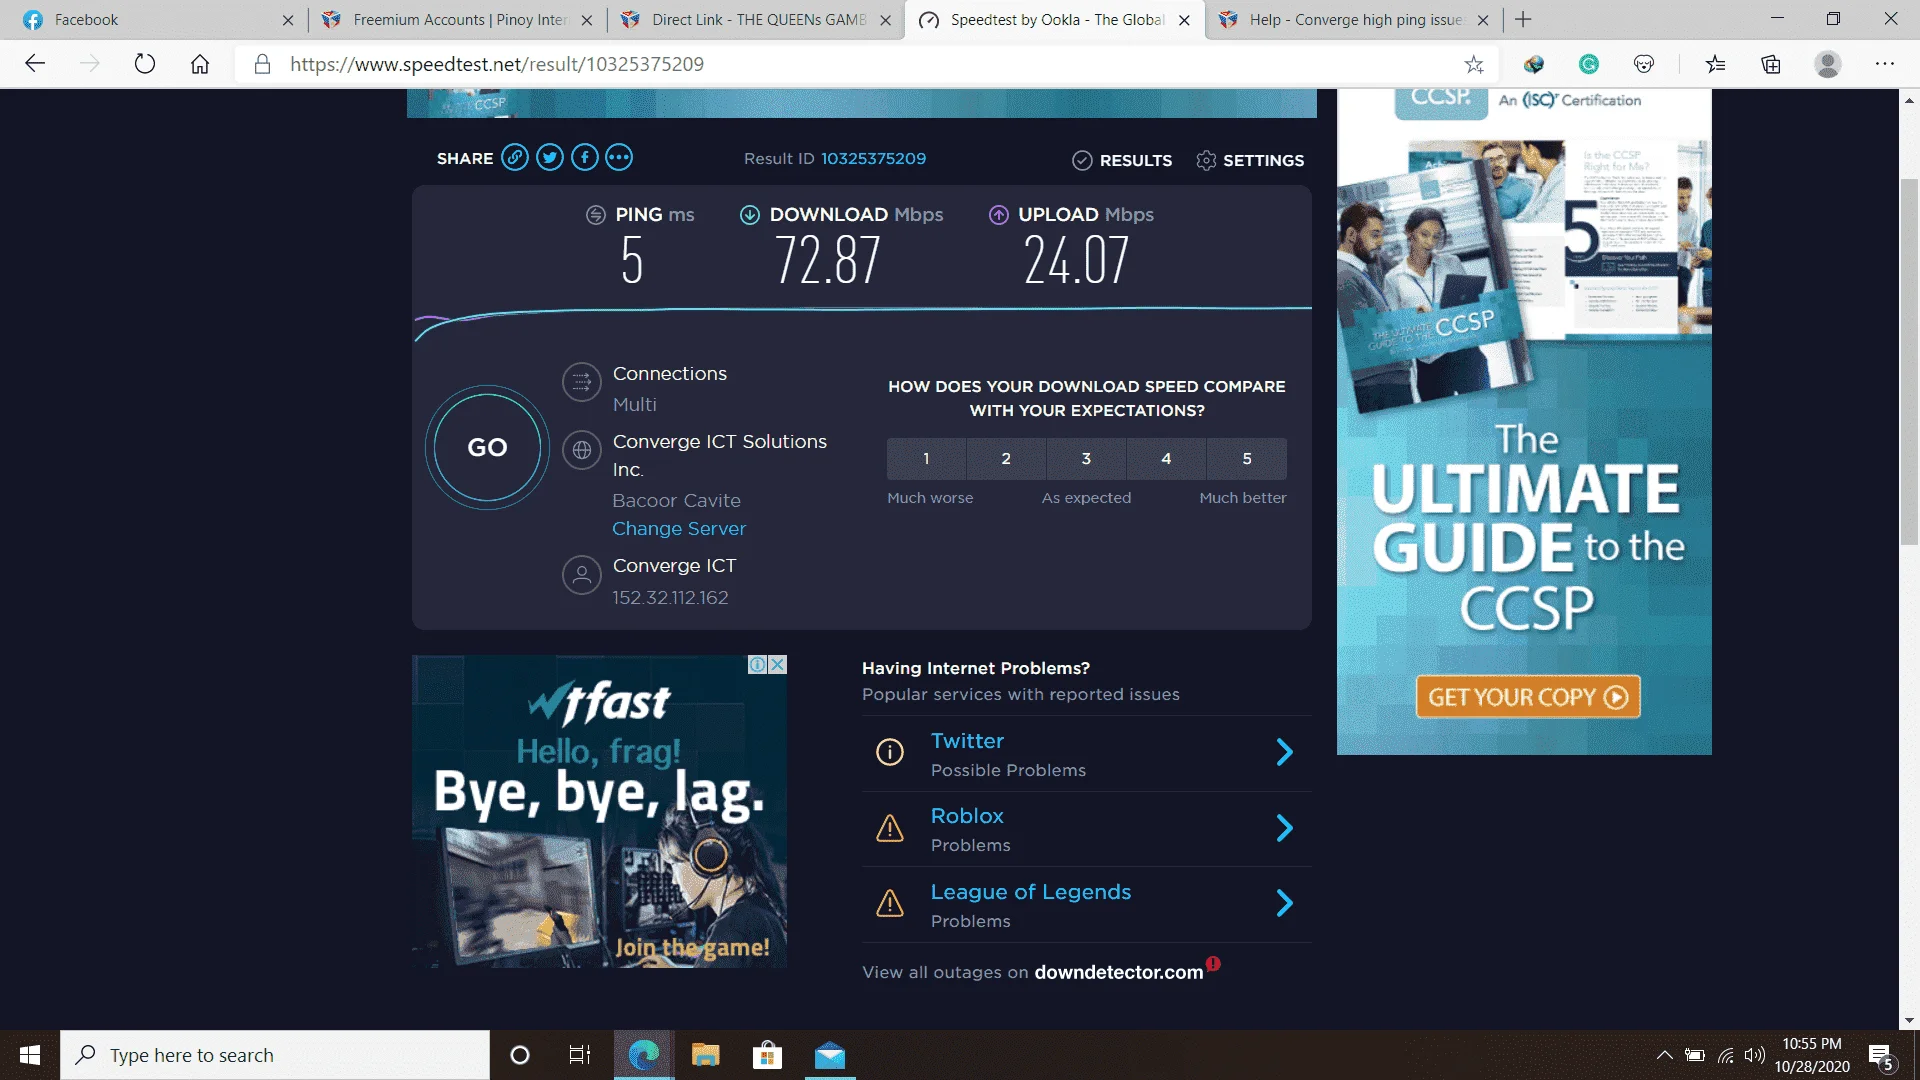The height and width of the screenshot is (1080, 1920).
Task: Switch to Help Converge high ping tab
Action: coord(1353,20)
